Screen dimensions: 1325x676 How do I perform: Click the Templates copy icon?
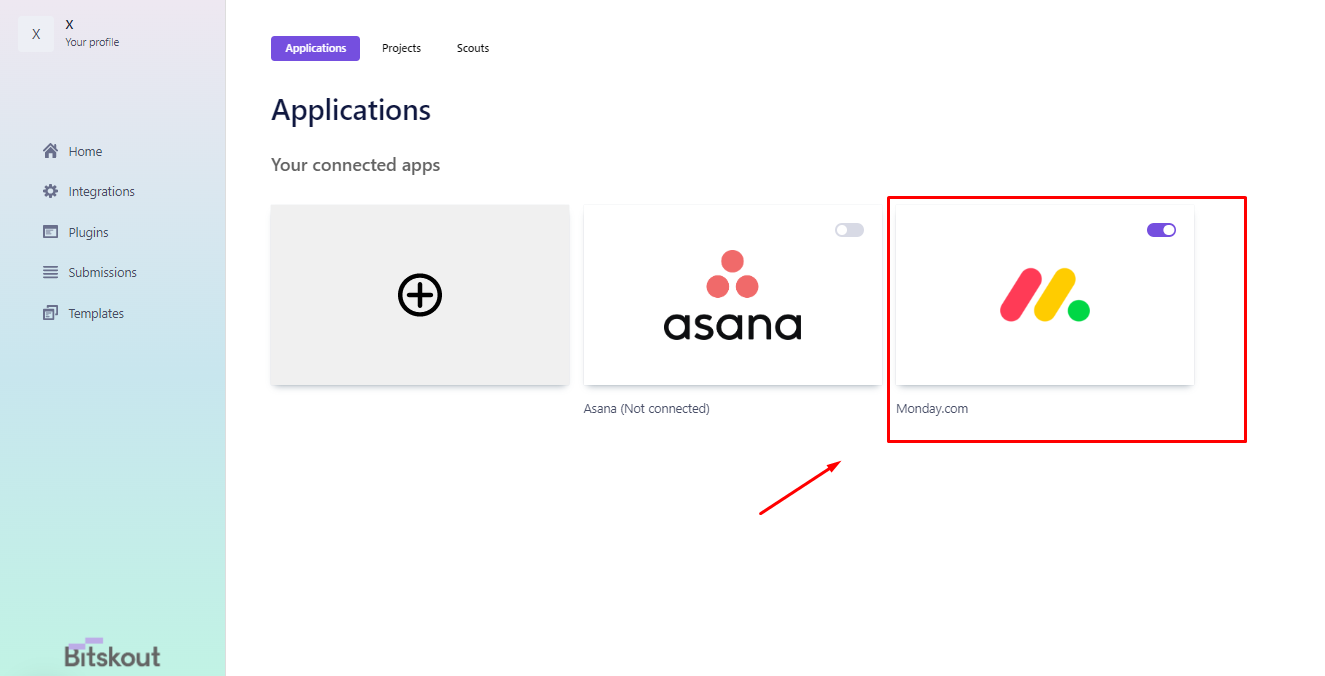click(x=50, y=313)
